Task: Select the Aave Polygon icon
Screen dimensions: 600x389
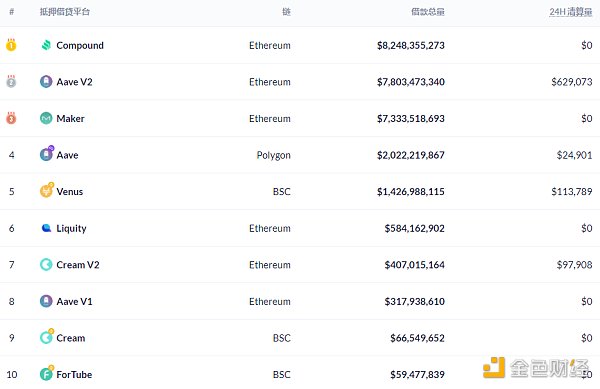Action: pyautogui.click(x=47, y=154)
